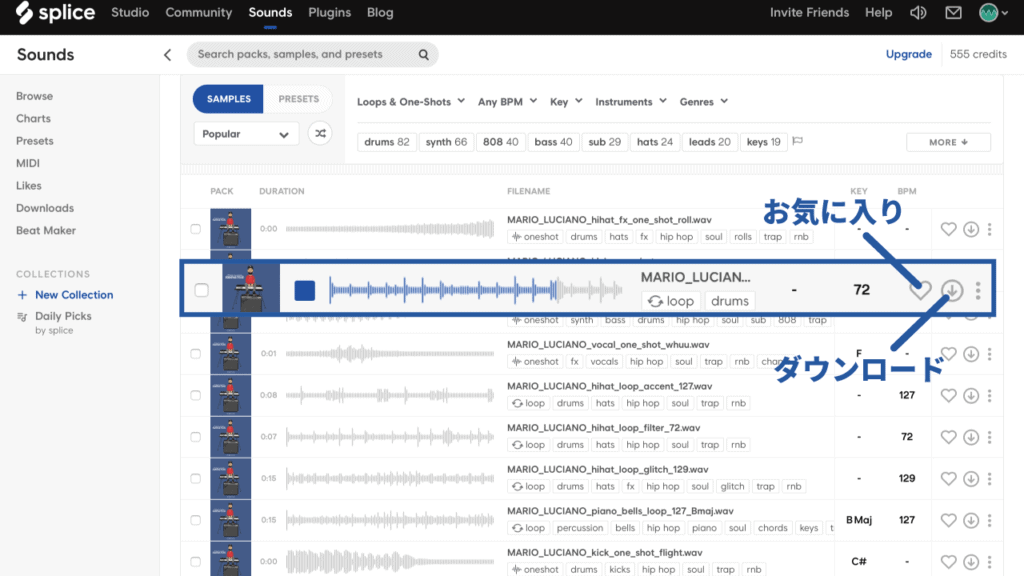
Task: Click the shuffle icon beside Popular sort
Action: tap(320, 133)
